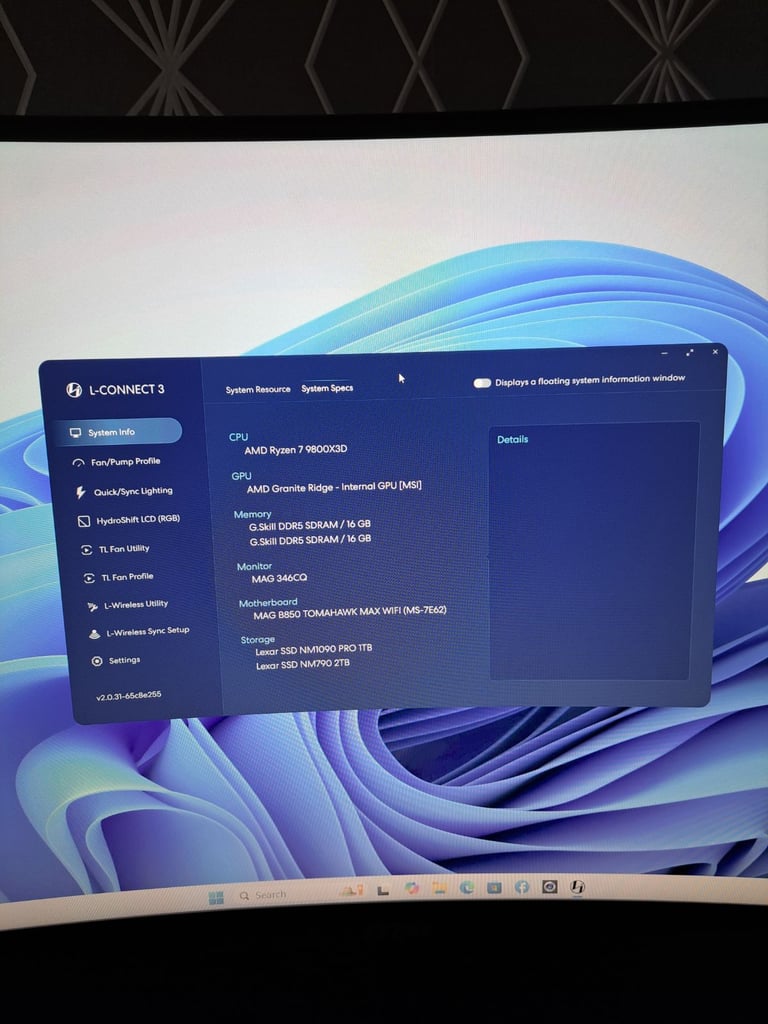Click the TL Fan Utility circular icon
Viewport: 768px width, 1024px height.
pyautogui.click(x=86, y=550)
